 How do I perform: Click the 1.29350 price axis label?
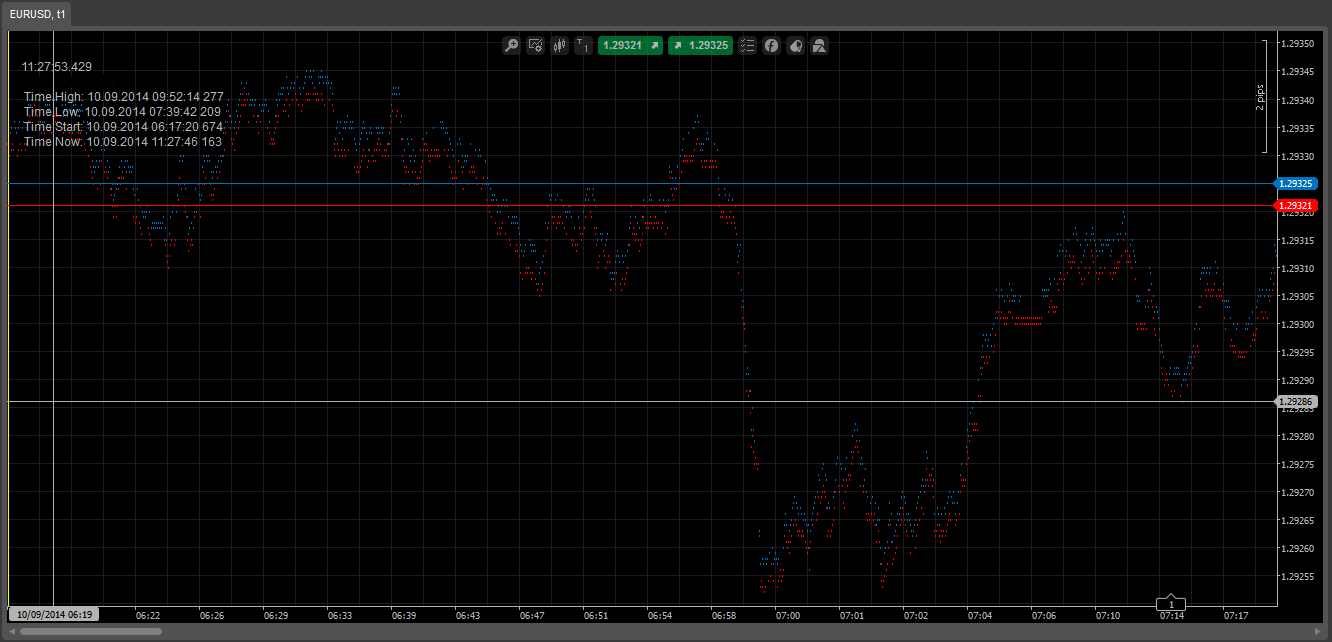(1299, 44)
